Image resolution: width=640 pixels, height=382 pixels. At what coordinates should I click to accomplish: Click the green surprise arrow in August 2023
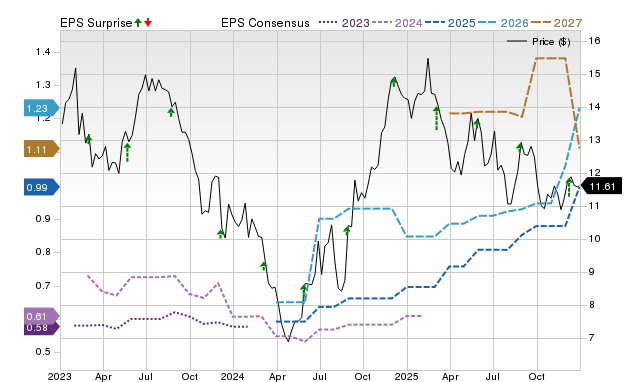(x=171, y=112)
